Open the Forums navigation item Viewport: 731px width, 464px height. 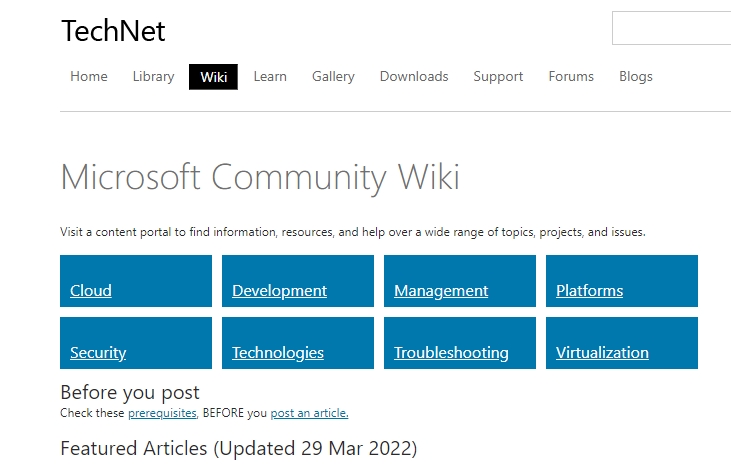[x=571, y=76]
